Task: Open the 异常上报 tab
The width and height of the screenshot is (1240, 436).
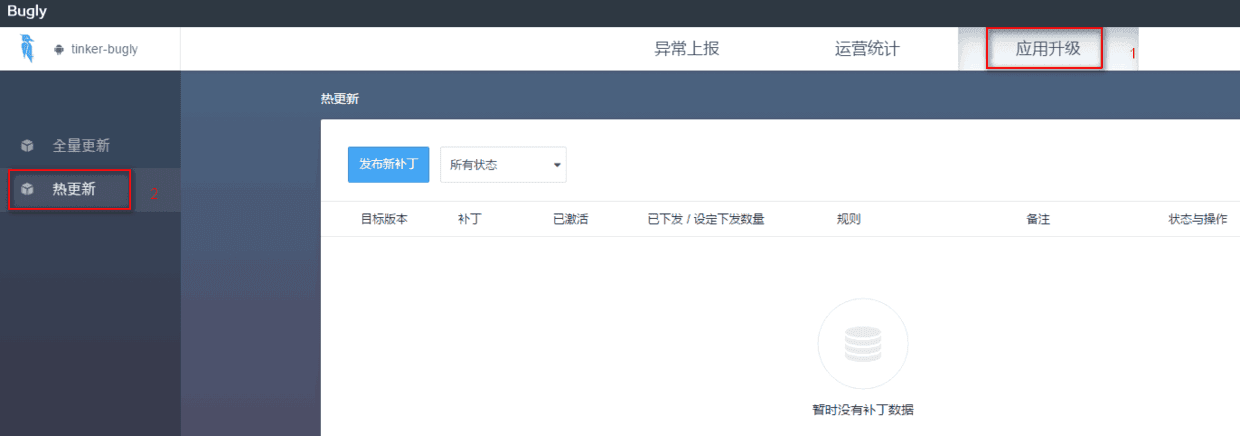Action: (687, 48)
